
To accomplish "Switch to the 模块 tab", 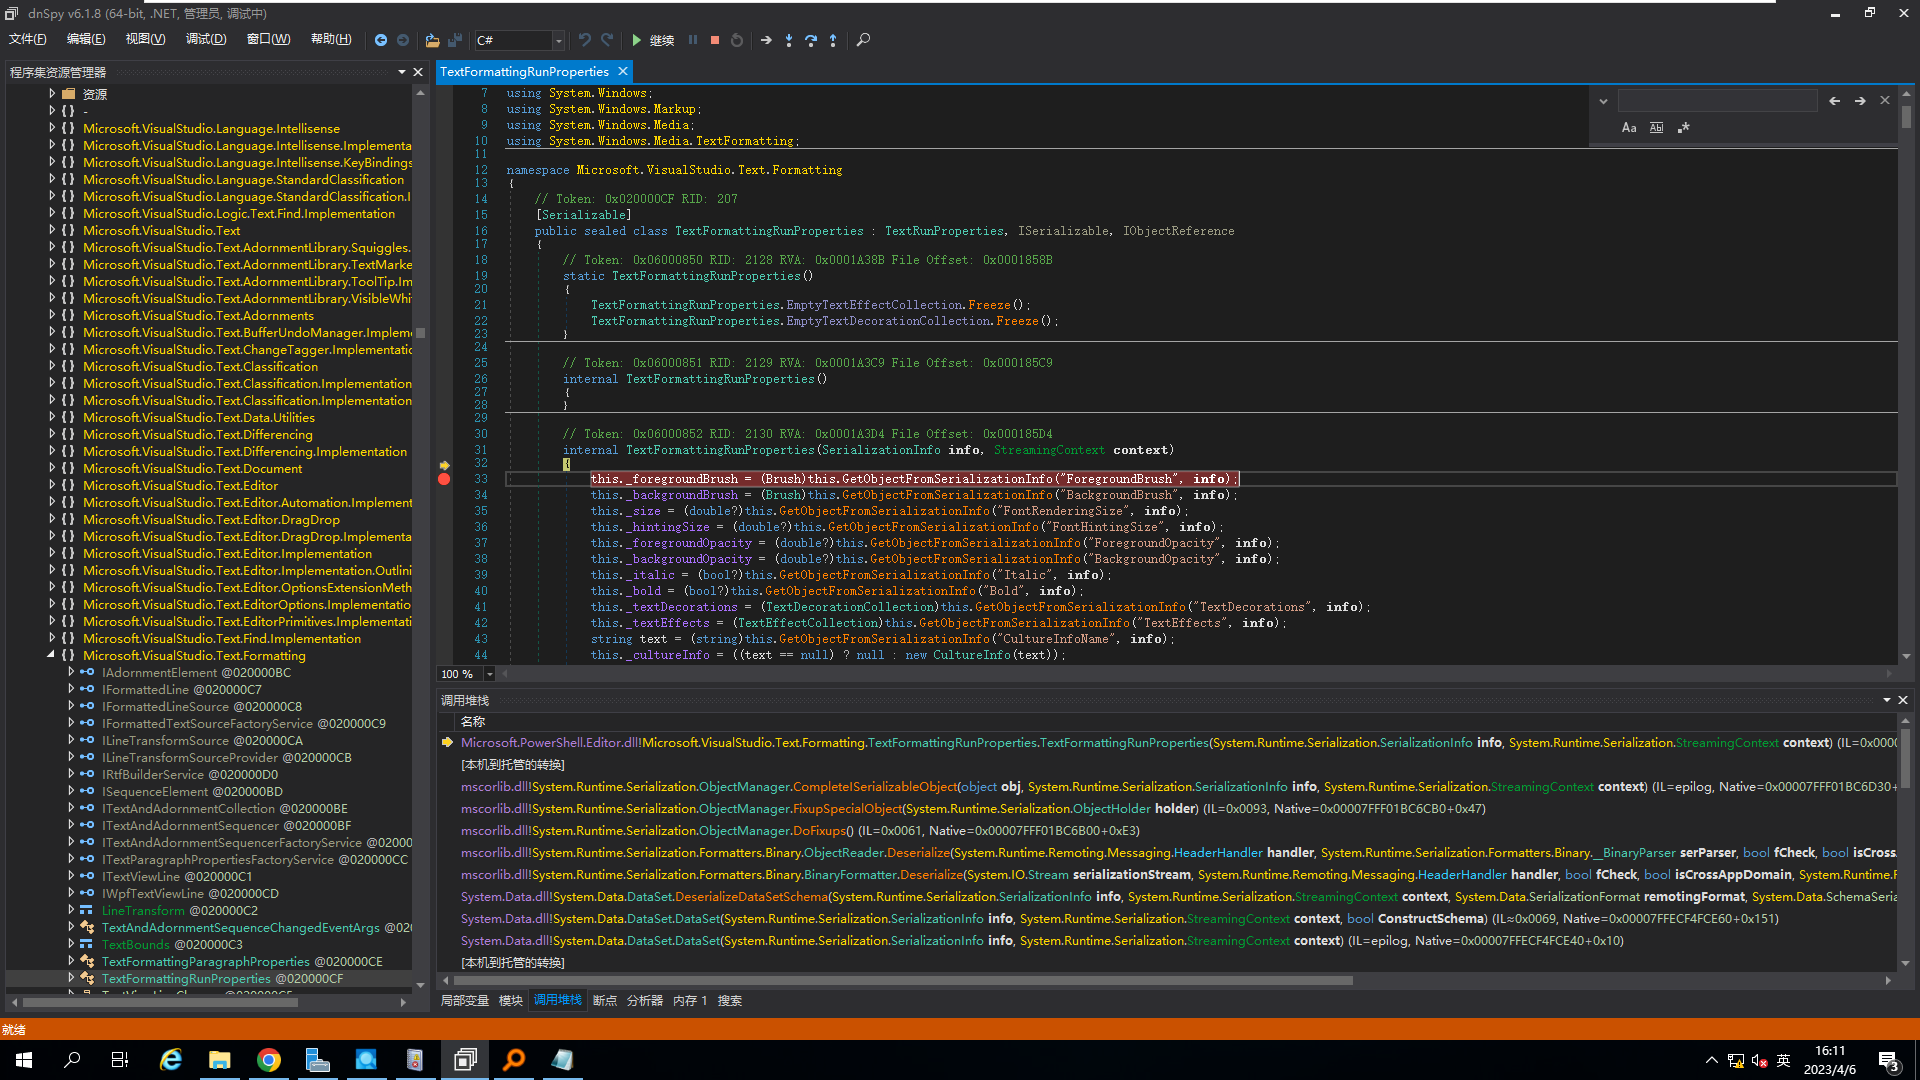I will point(511,1000).
